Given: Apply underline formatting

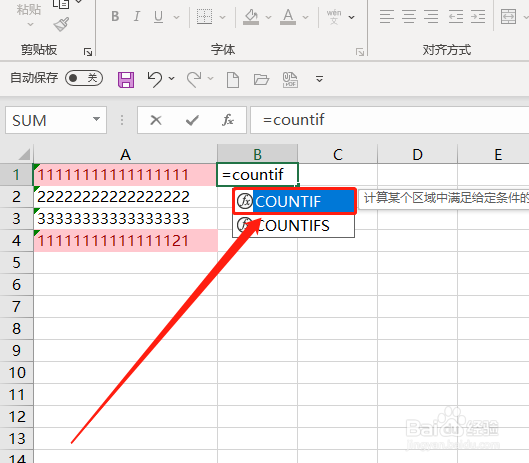Looking at the screenshot, I should point(158,16).
